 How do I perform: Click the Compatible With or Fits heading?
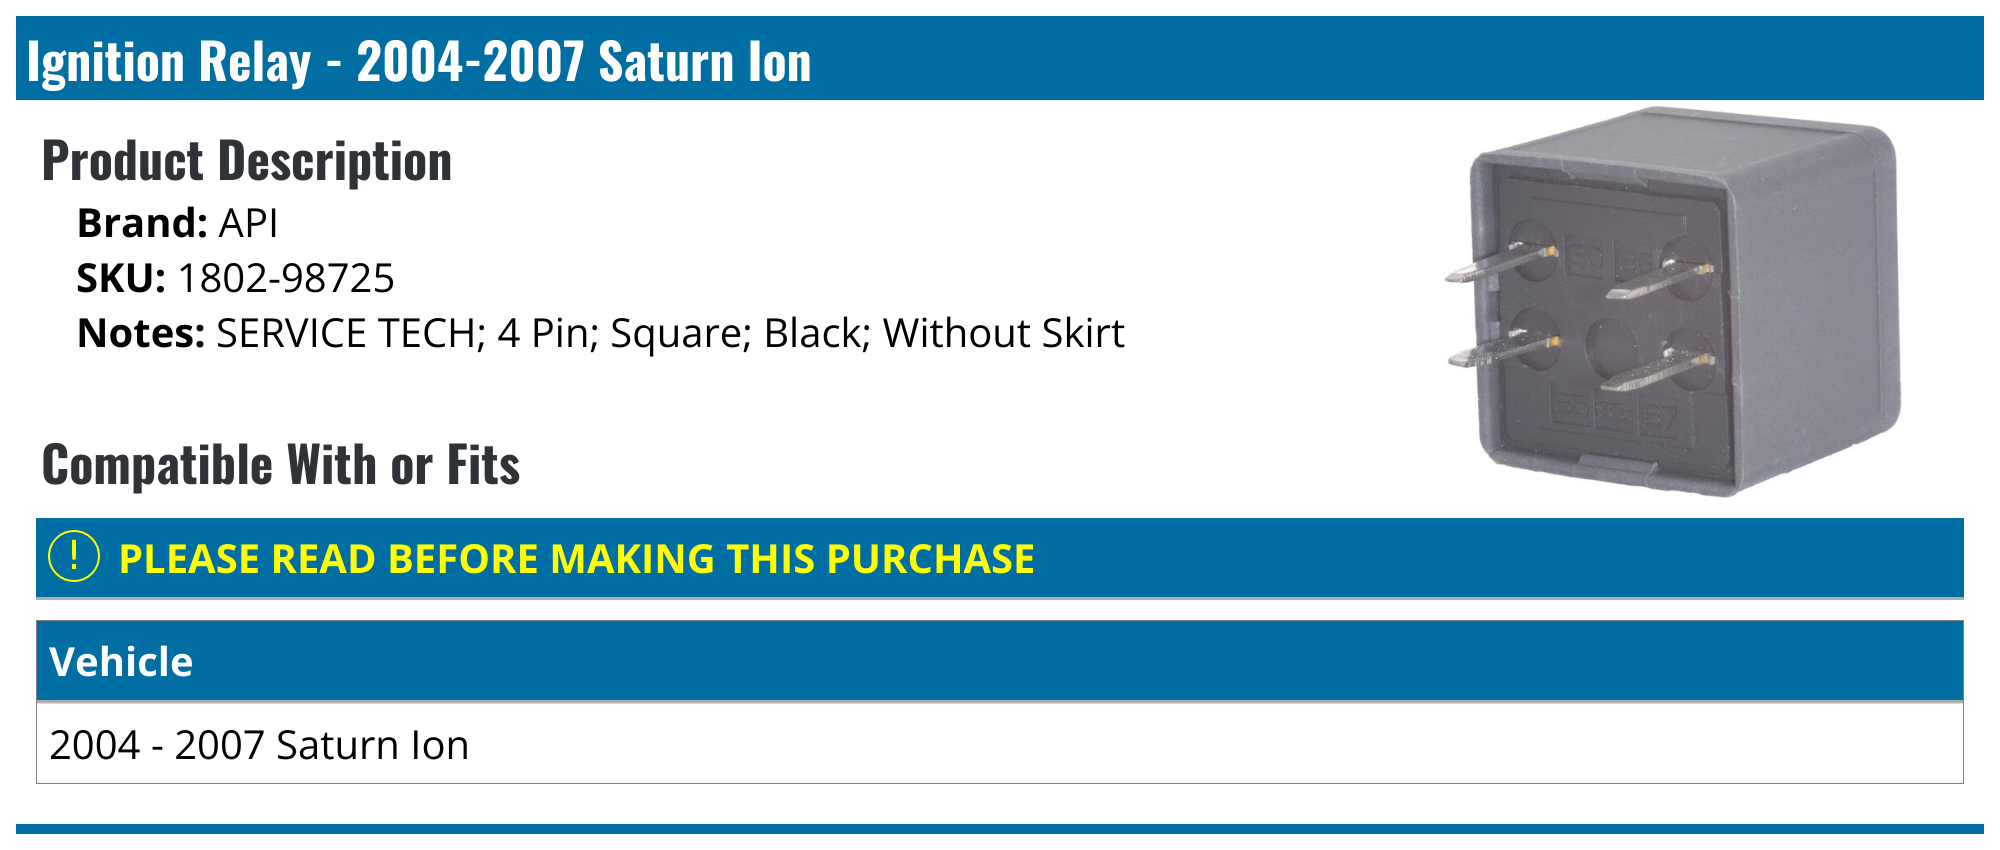point(281,465)
